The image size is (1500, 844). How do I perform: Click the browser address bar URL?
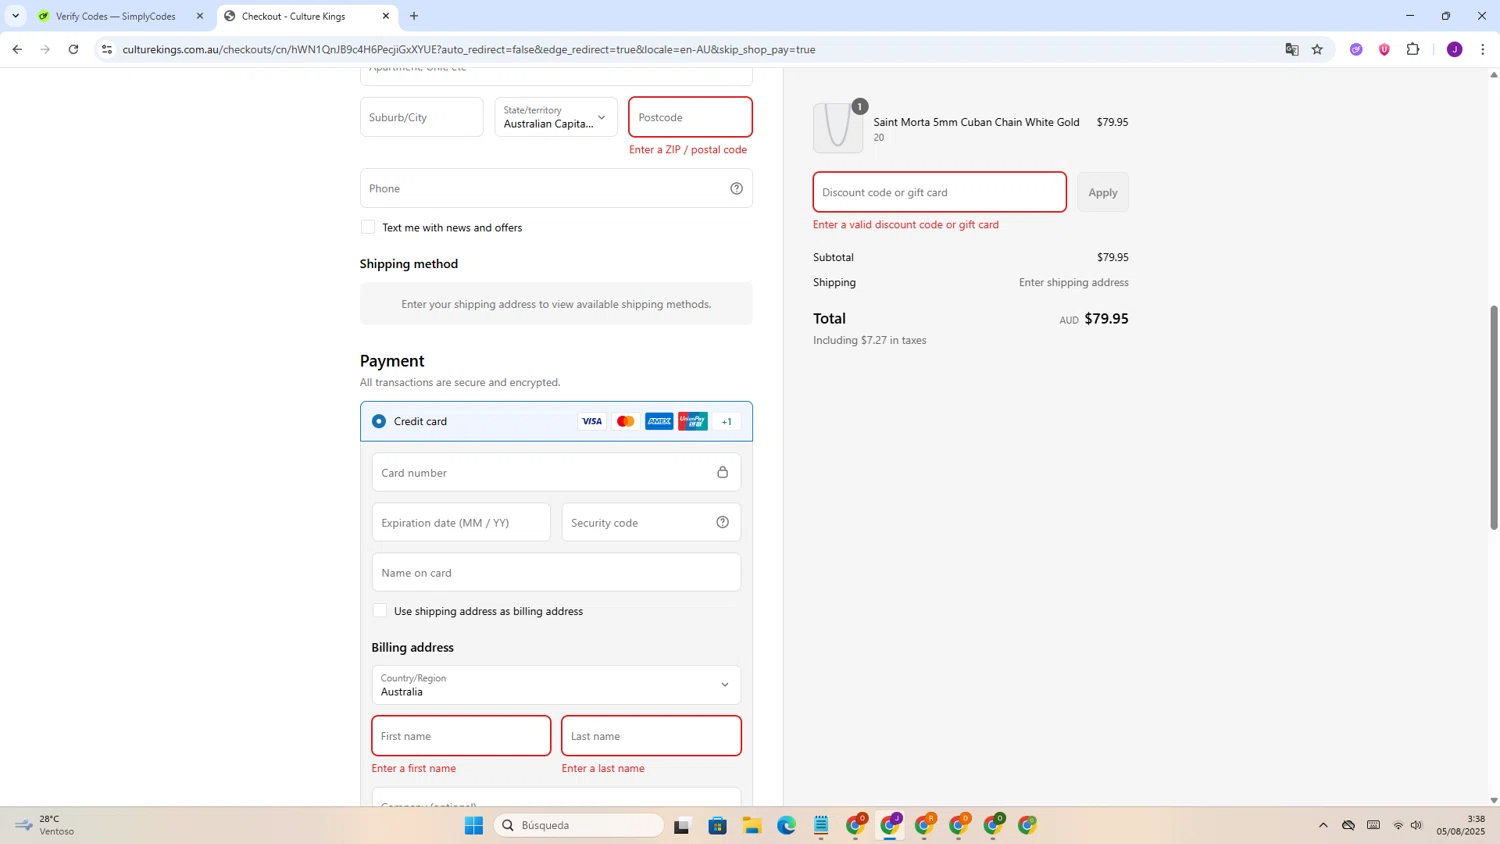point(469,49)
